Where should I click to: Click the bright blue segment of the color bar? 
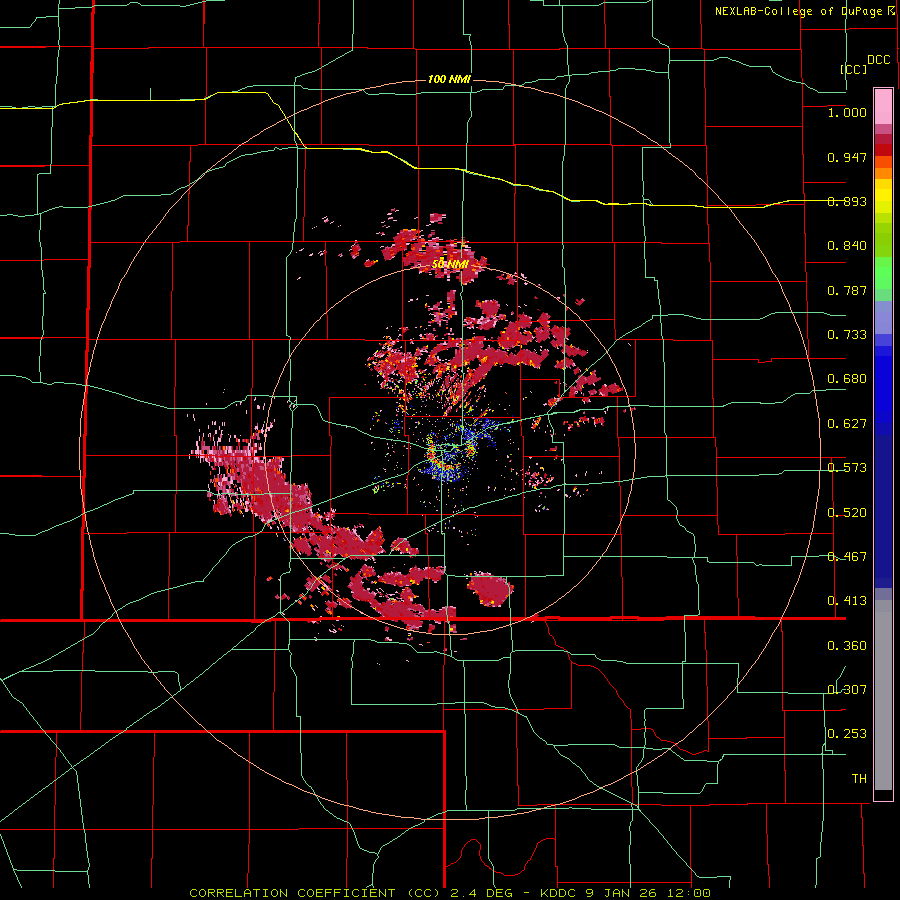883,390
